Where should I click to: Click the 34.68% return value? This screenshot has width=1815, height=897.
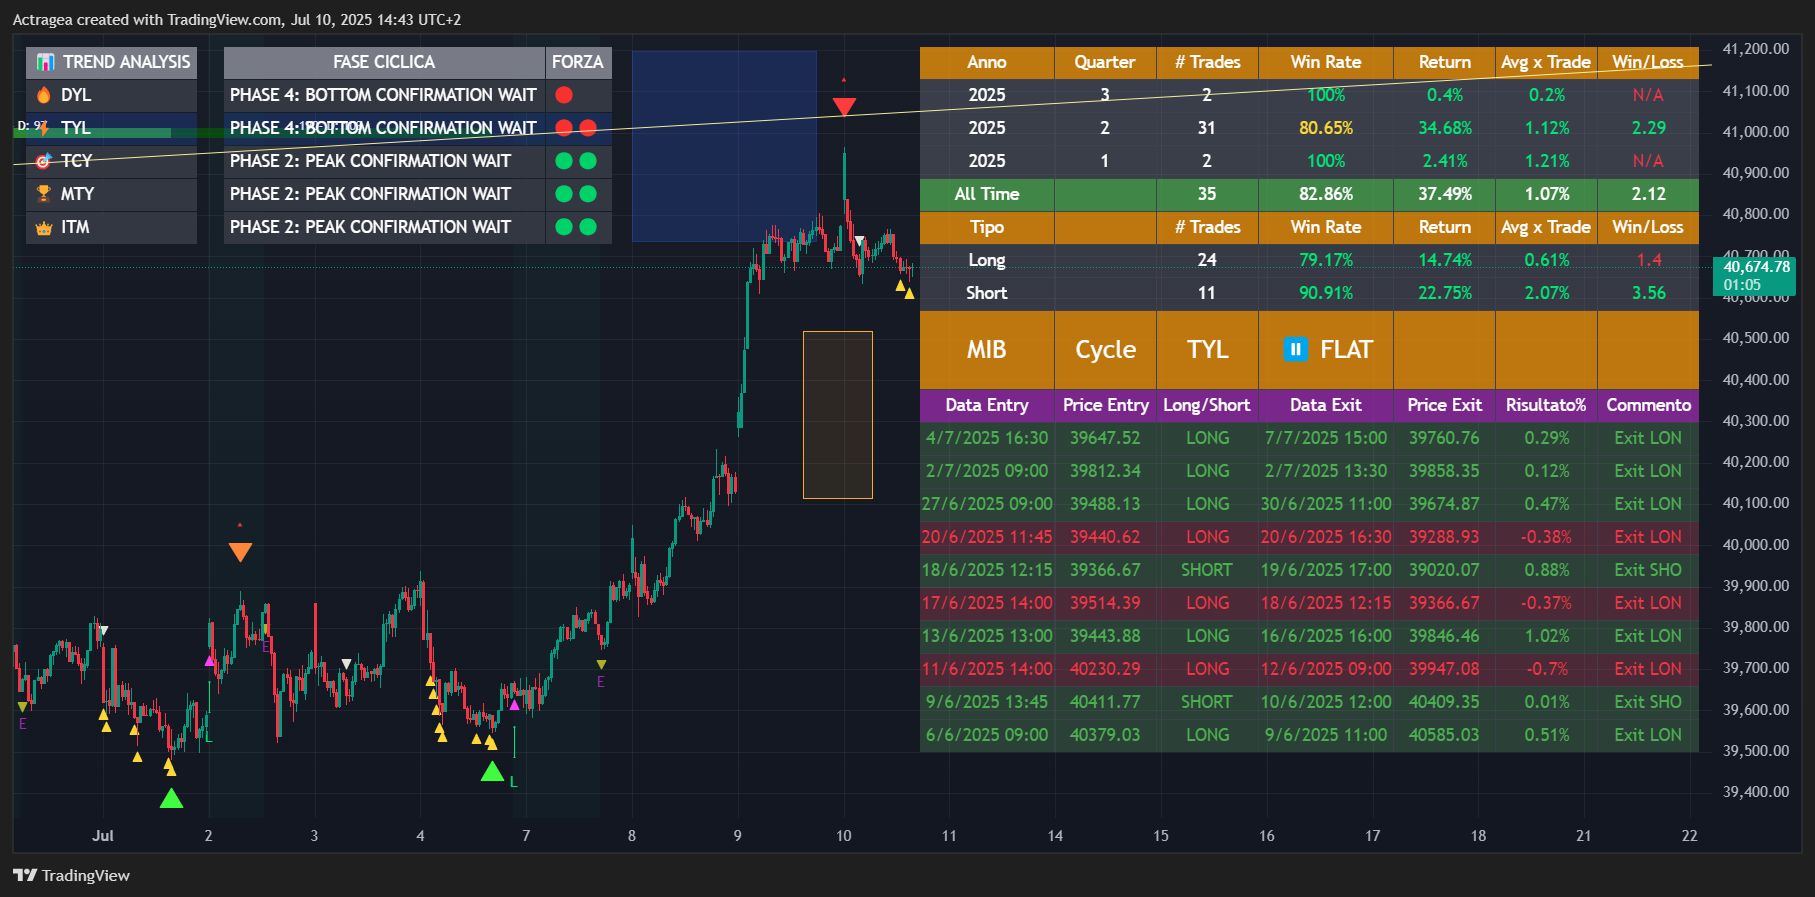click(1445, 128)
